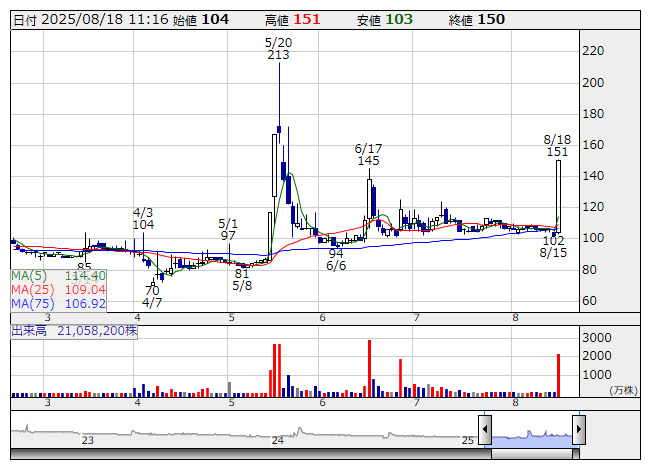Click the right range handle arrow in navigator
Image resolution: width=653 pixels, height=470 pixels.
pos(578,431)
